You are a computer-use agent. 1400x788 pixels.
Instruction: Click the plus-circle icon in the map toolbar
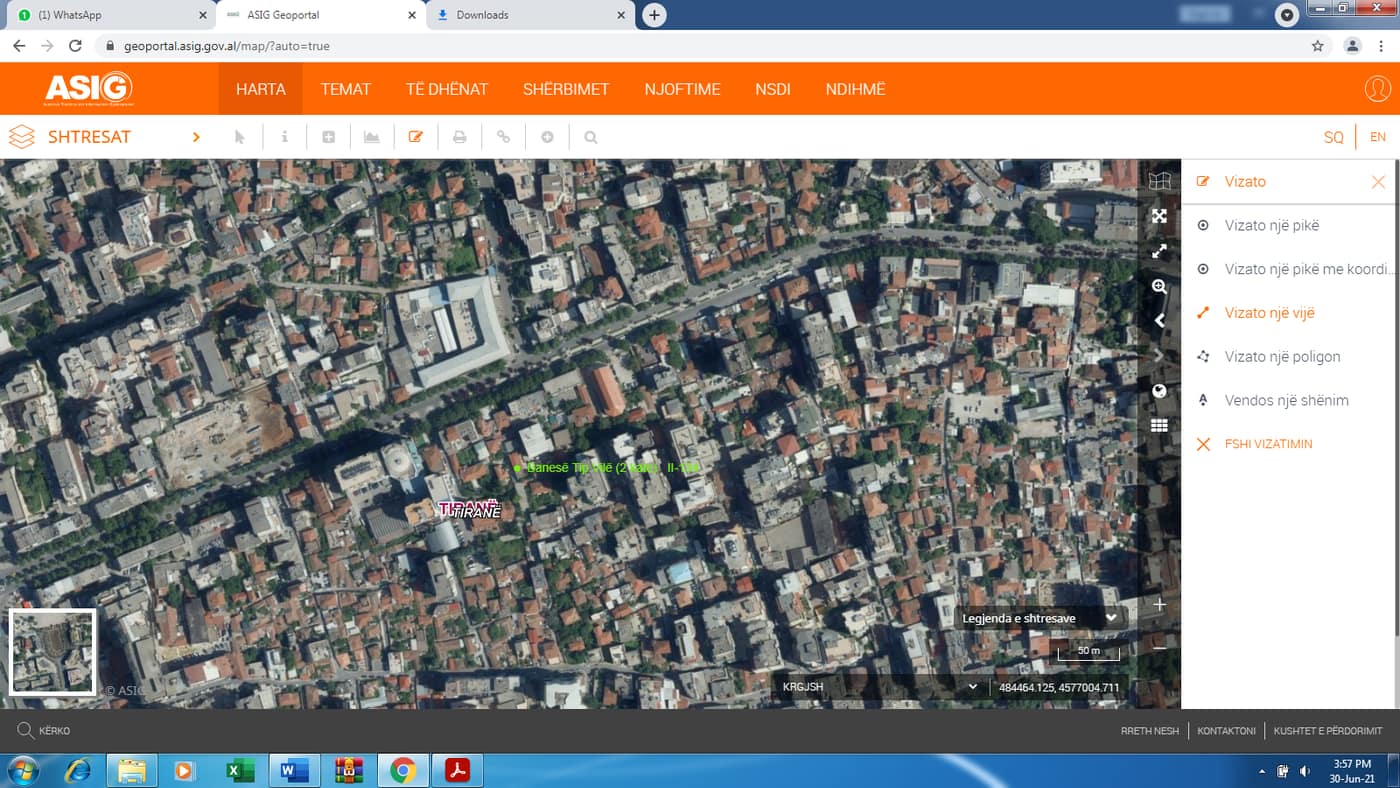547,137
